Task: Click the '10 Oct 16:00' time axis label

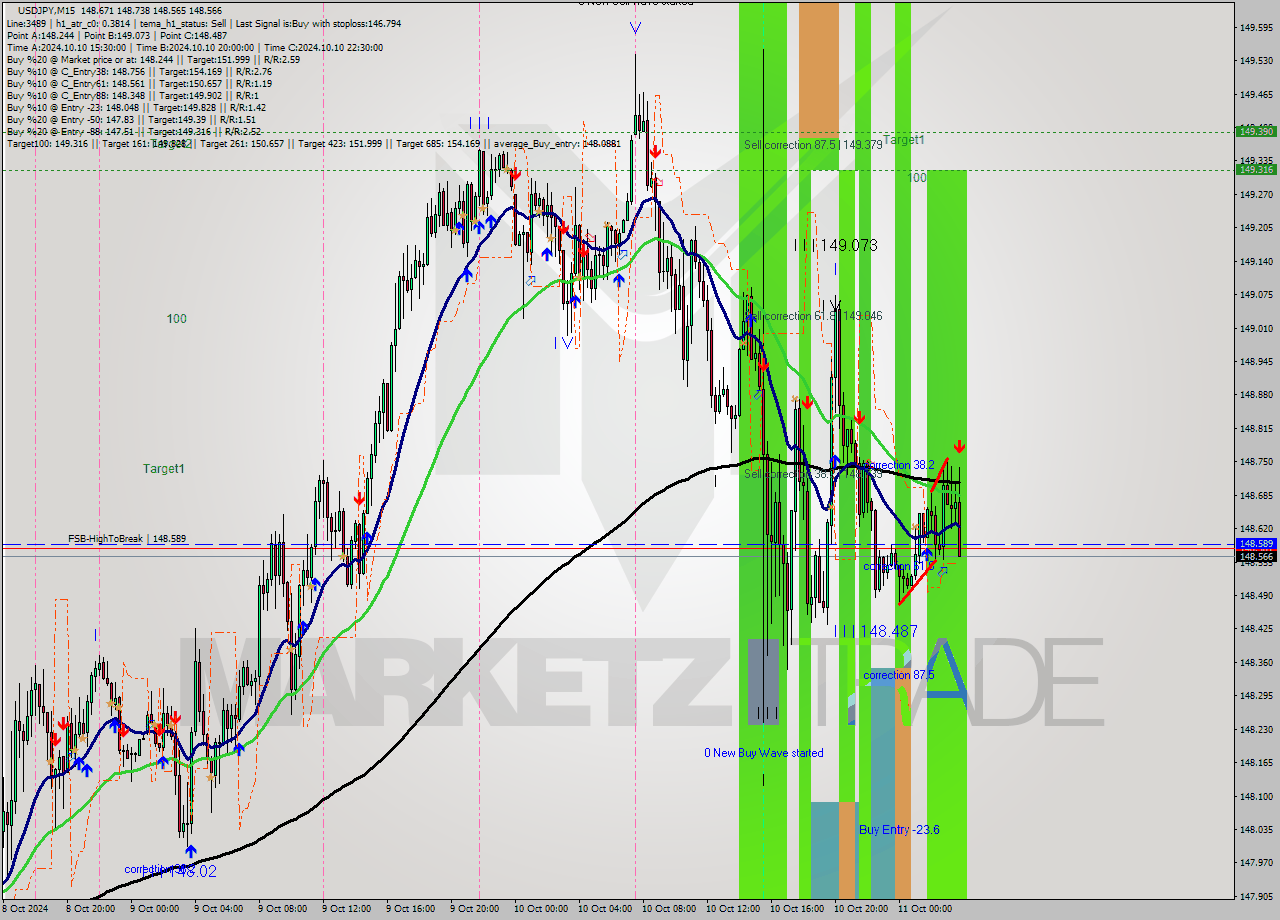Action: (797, 909)
